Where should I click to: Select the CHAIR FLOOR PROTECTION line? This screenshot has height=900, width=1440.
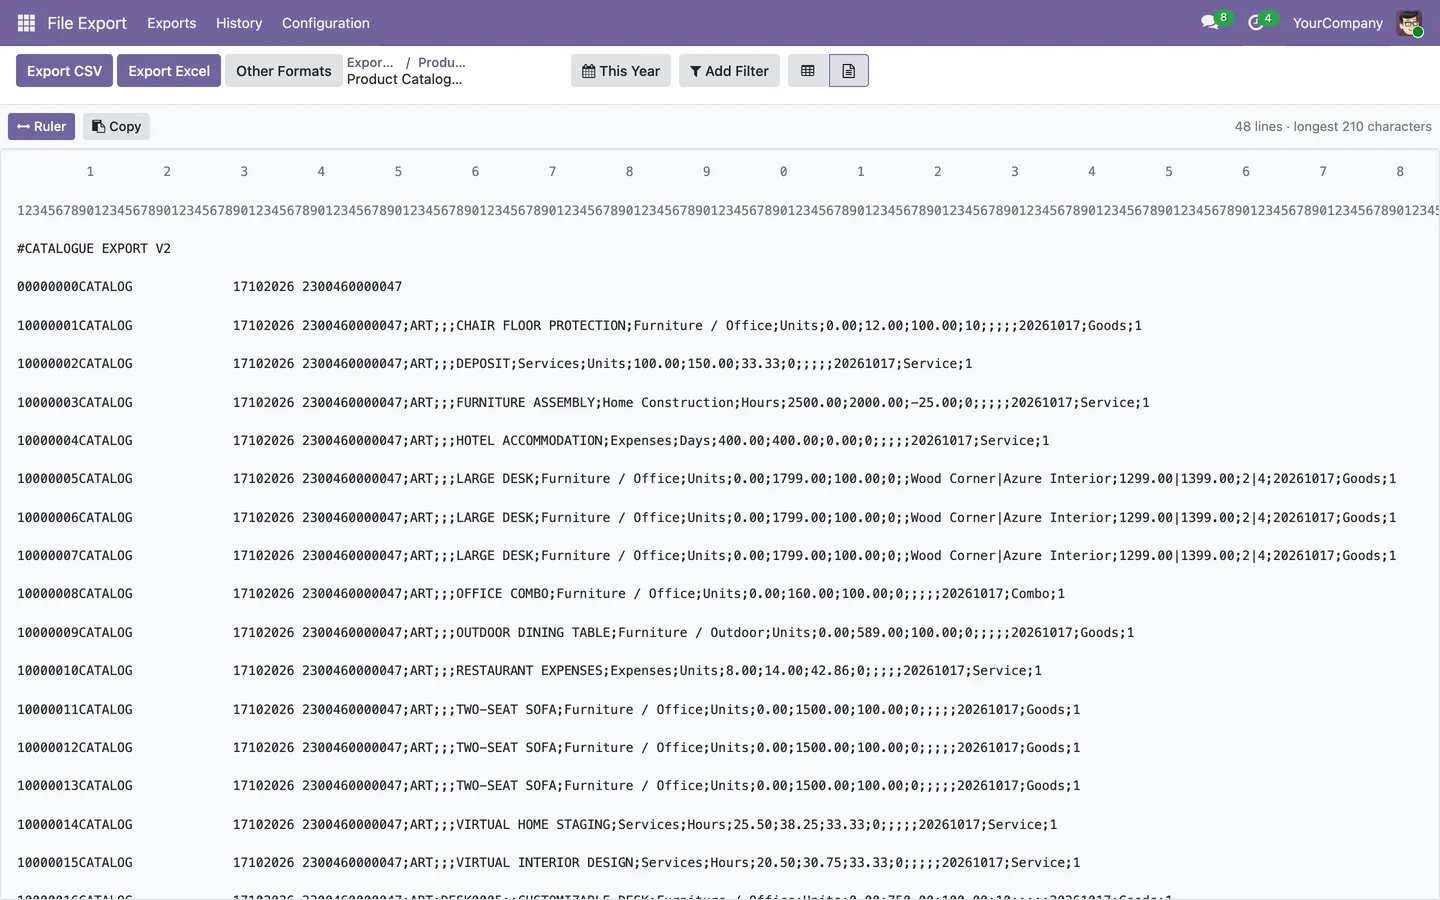pos(579,325)
